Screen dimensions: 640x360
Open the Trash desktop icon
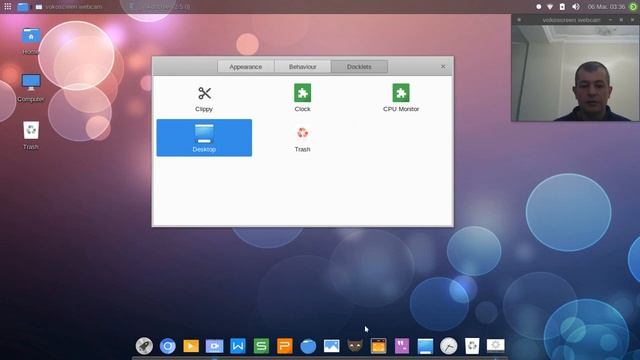pos(31,135)
